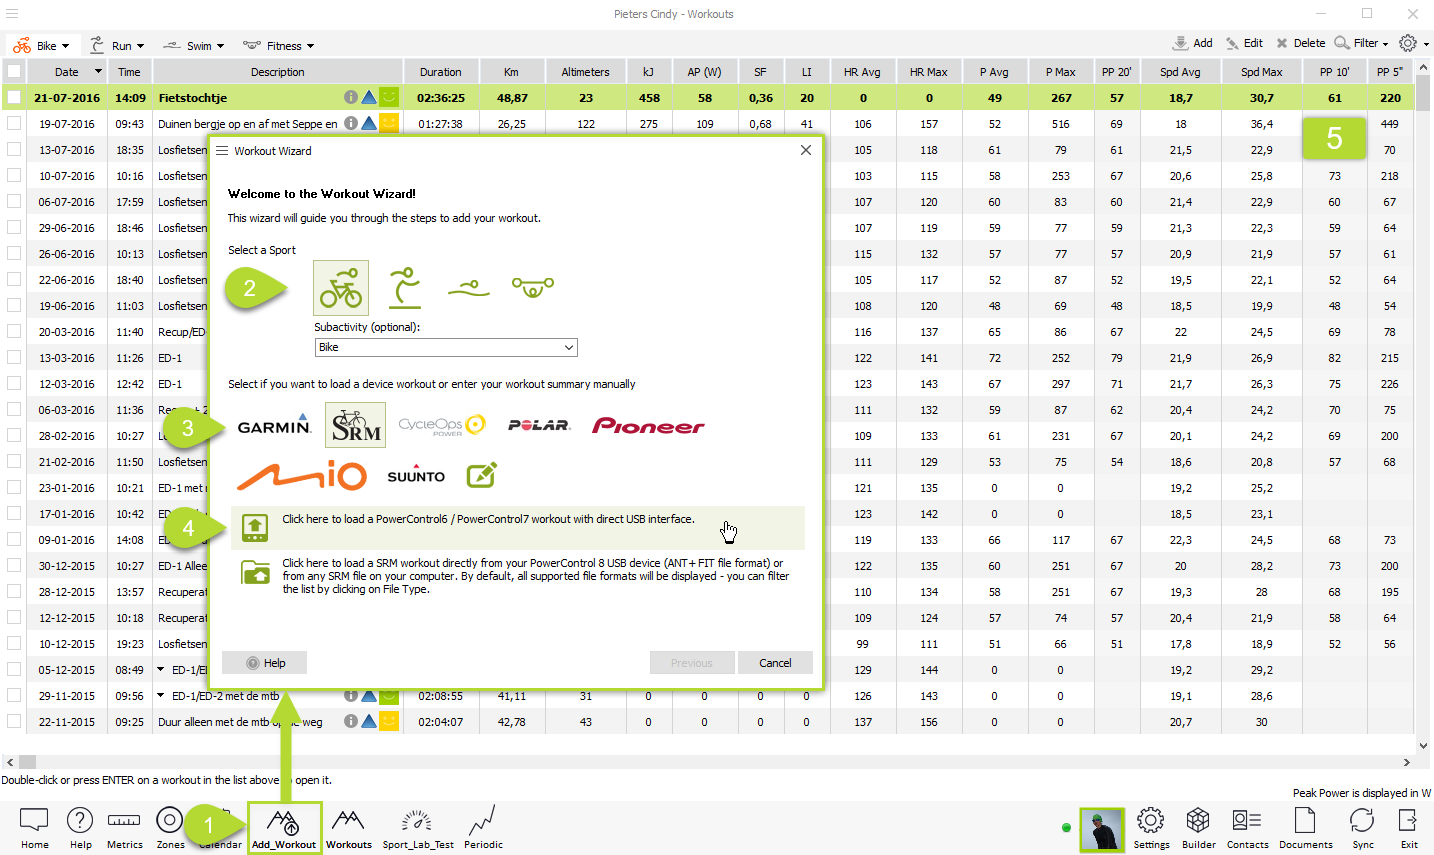Open the Swim sport menu
The width and height of the screenshot is (1434, 855).
(194, 46)
